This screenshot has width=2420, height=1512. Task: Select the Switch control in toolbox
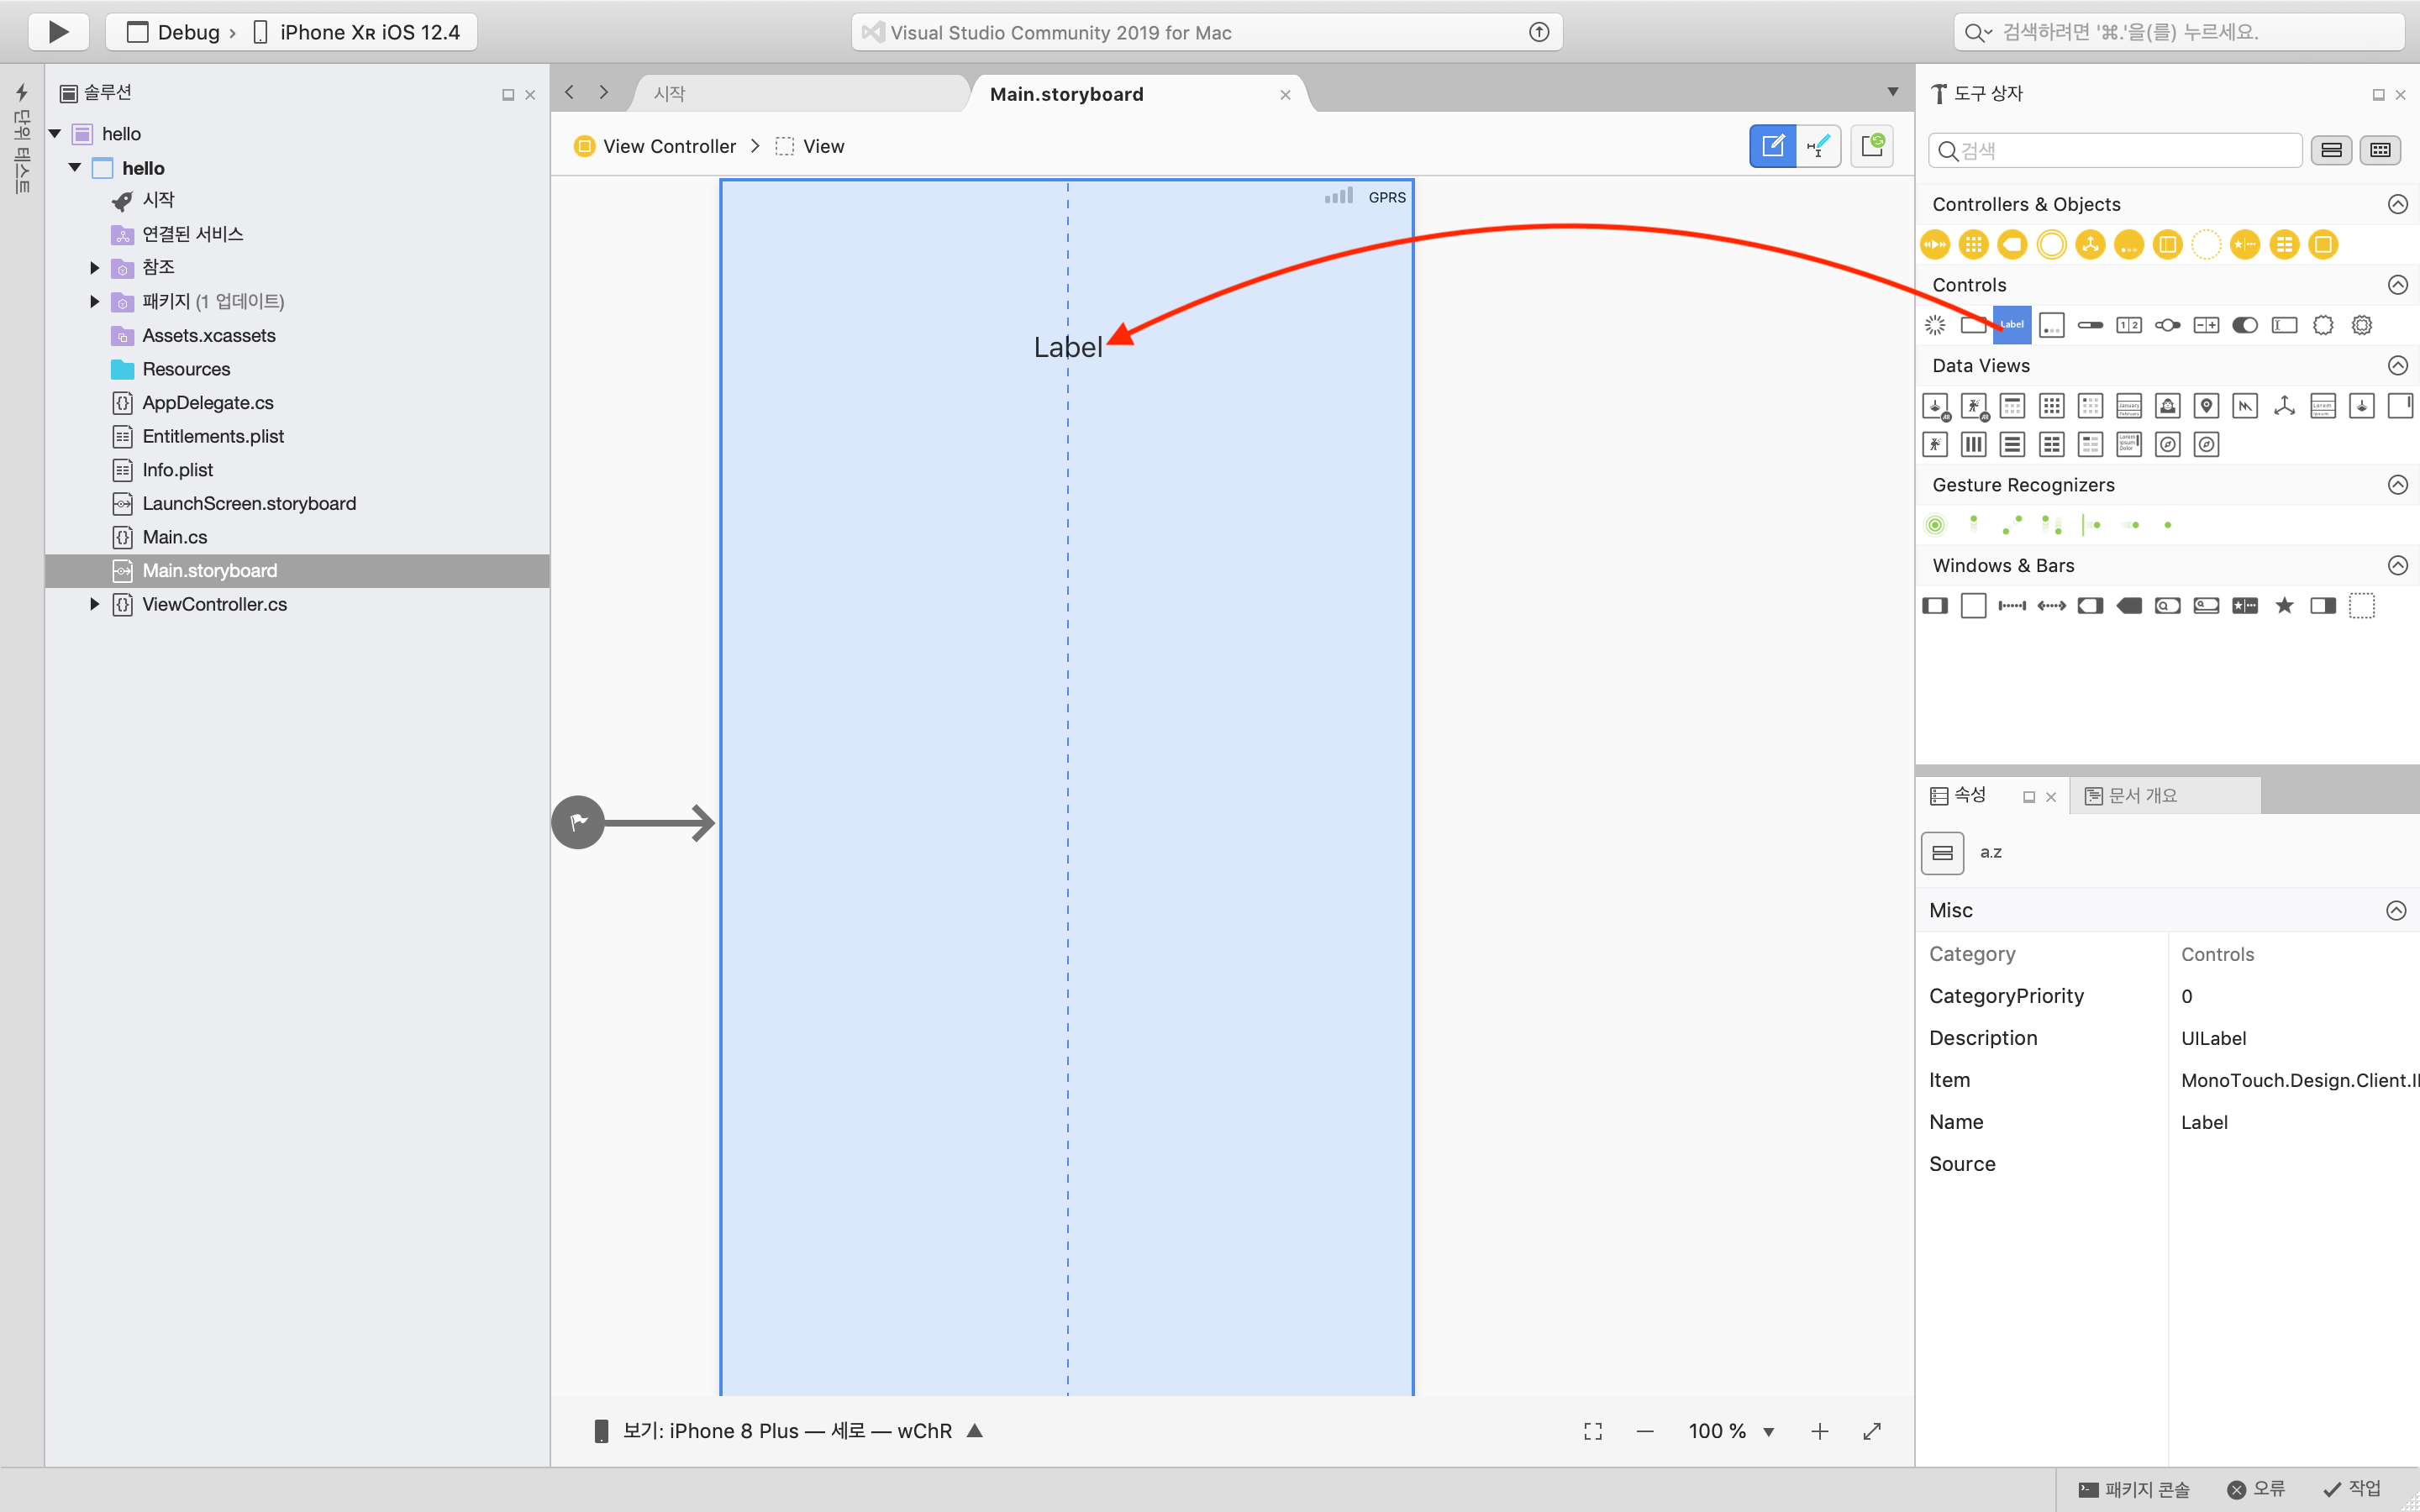click(x=2245, y=325)
